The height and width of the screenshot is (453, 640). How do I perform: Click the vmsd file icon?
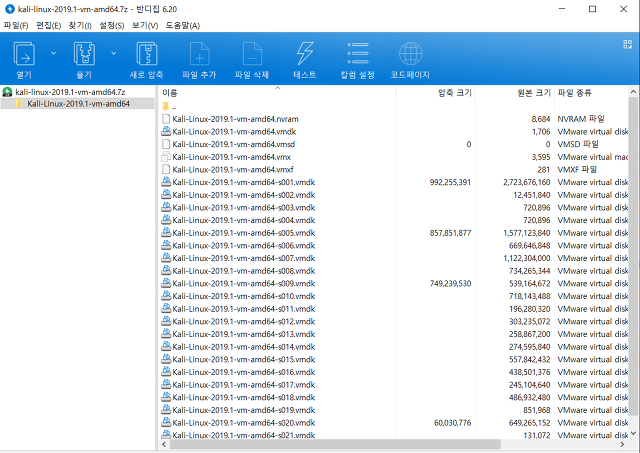pos(166,144)
